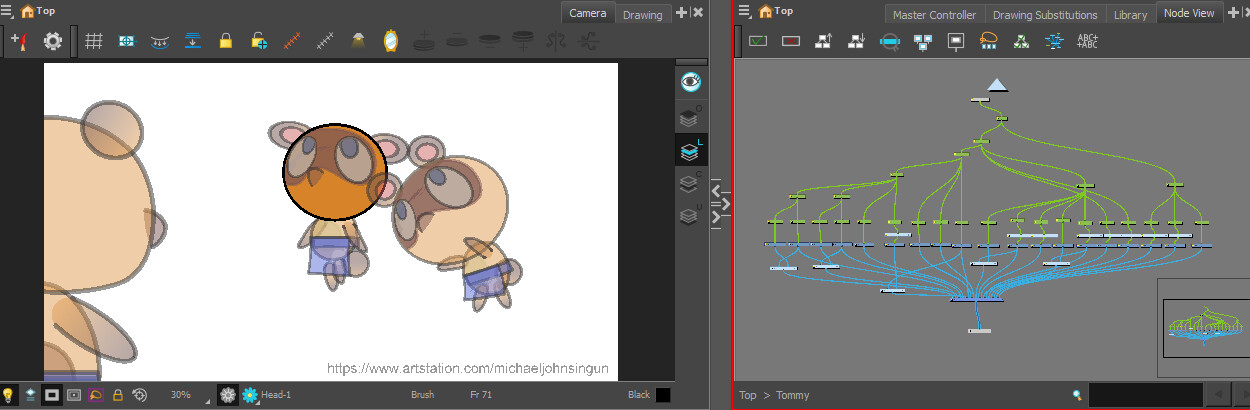The height and width of the screenshot is (410, 1250).
Task: Click the yellow Lock icon in toolbar
Action: 226,42
